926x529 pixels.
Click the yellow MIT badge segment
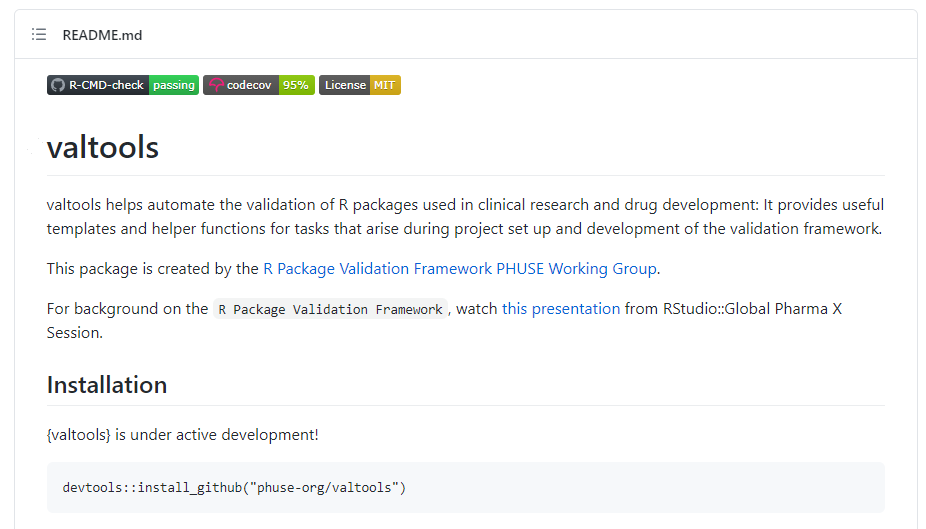pyautogui.click(x=385, y=86)
